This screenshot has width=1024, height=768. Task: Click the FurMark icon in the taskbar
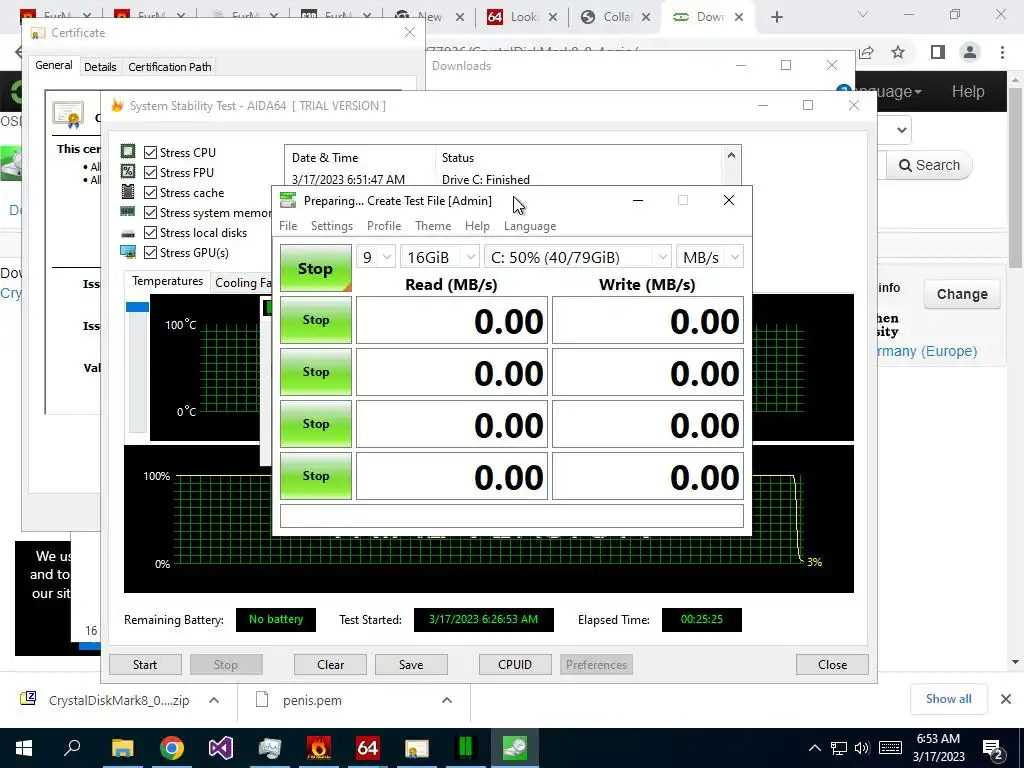pos(319,748)
